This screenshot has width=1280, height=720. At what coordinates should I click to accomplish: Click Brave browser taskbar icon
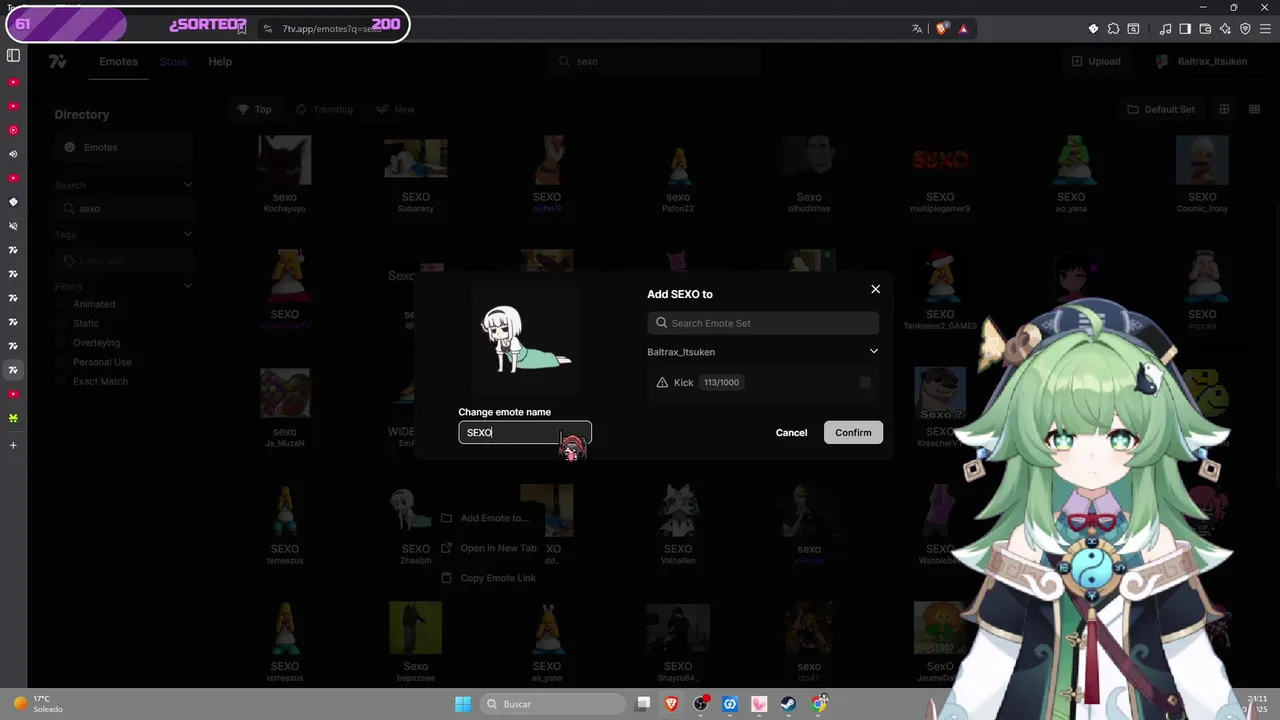tap(672, 704)
